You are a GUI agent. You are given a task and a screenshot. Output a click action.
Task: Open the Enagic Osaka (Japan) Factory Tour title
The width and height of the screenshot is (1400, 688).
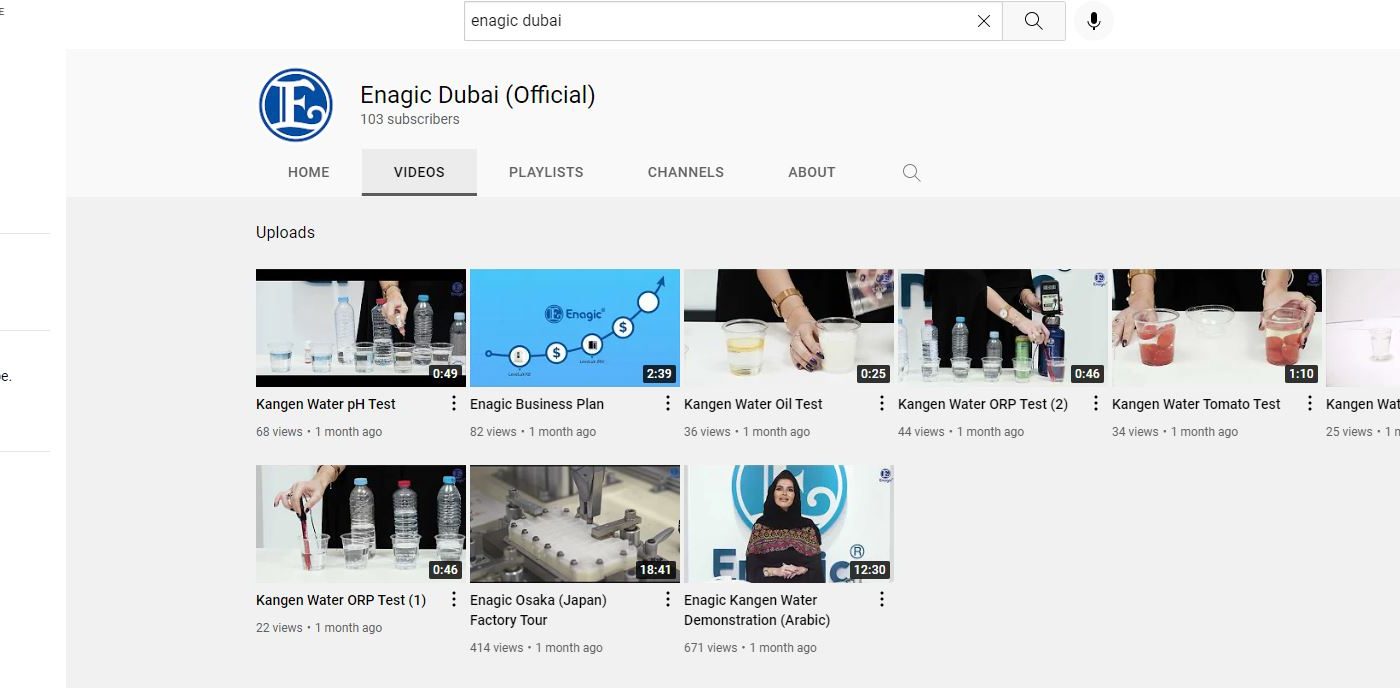pyautogui.click(x=538, y=610)
